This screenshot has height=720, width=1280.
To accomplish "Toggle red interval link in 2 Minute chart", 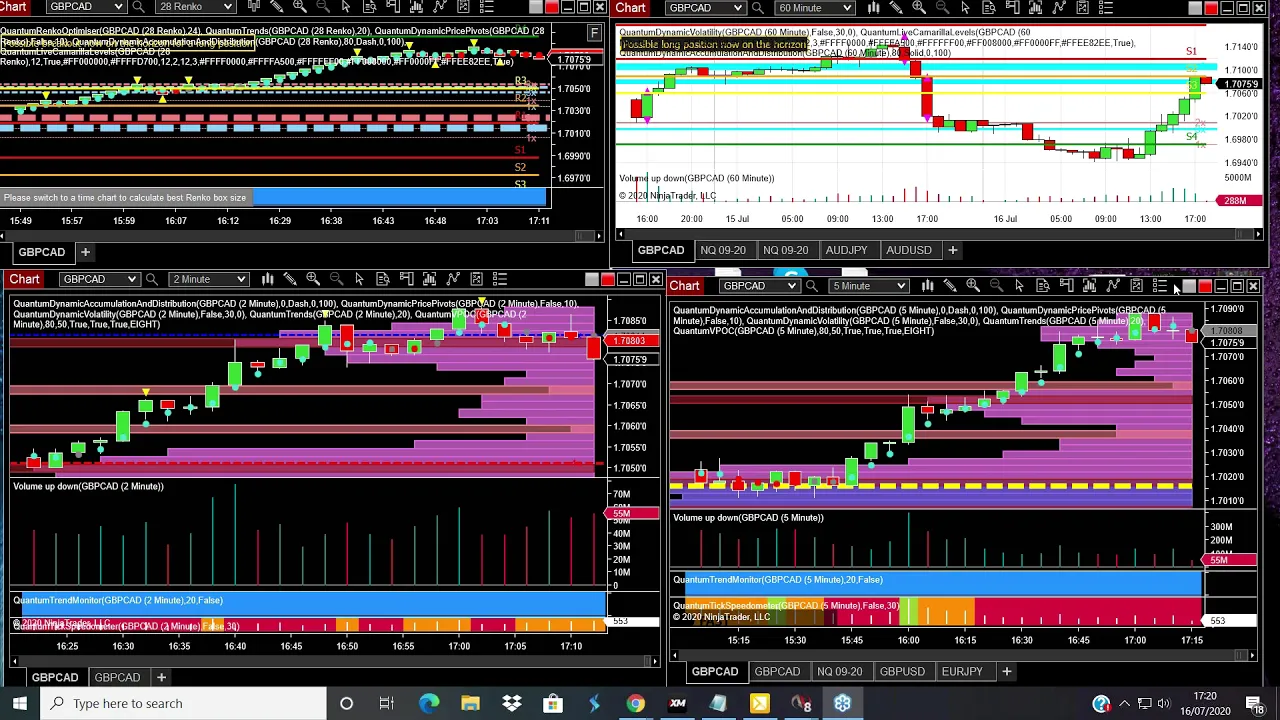I will tap(608, 279).
